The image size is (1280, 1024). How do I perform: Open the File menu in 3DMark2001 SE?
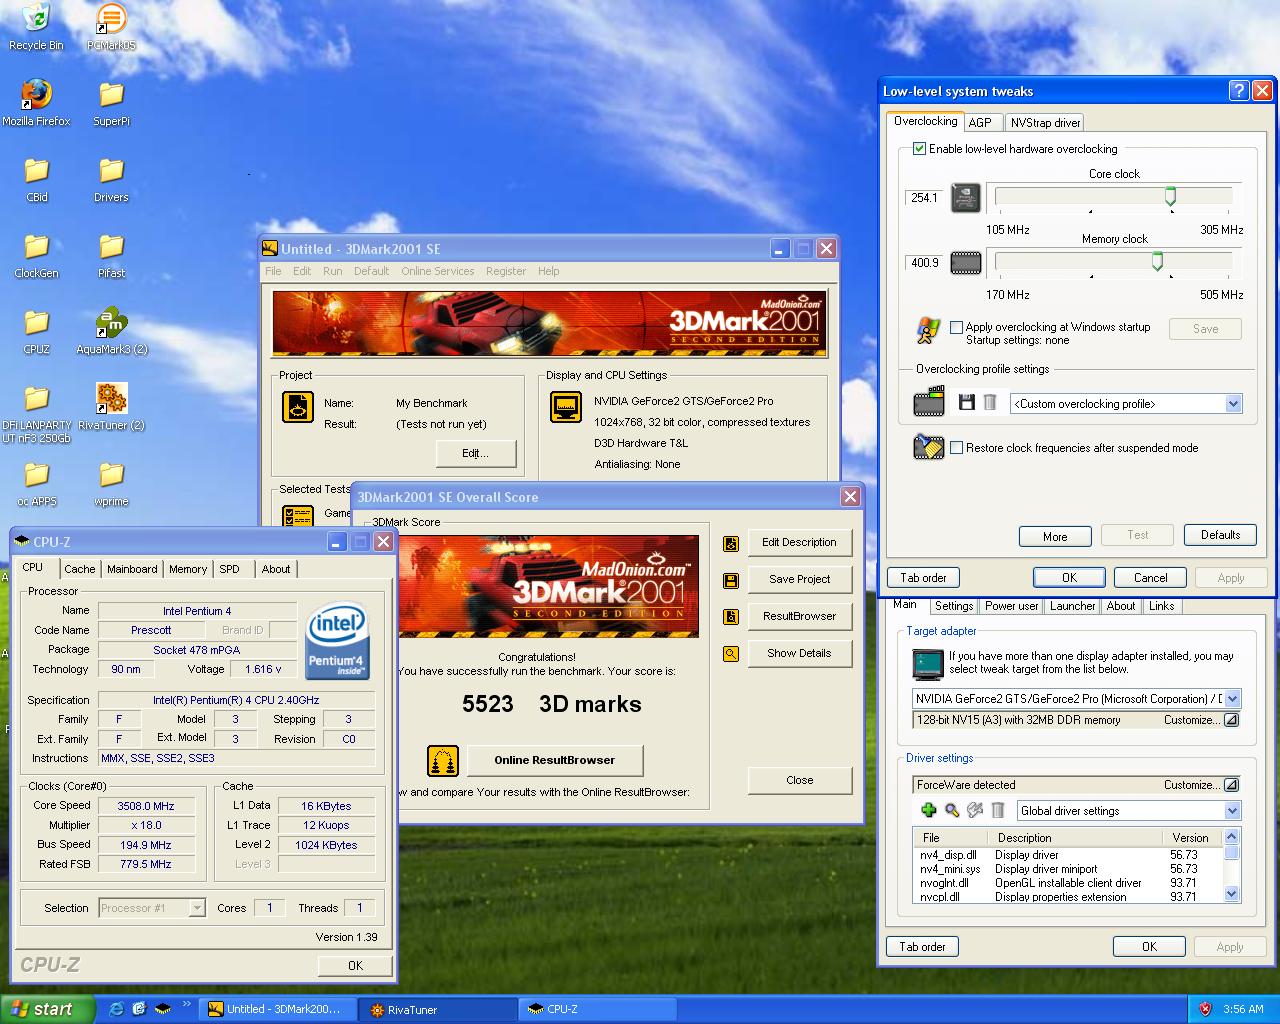click(273, 271)
